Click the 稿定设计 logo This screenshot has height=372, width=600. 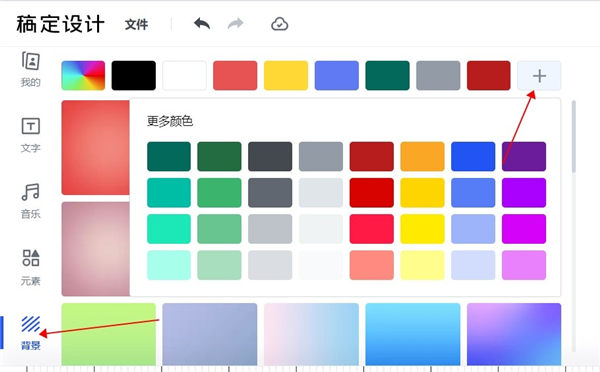click(x=60, y=24)
